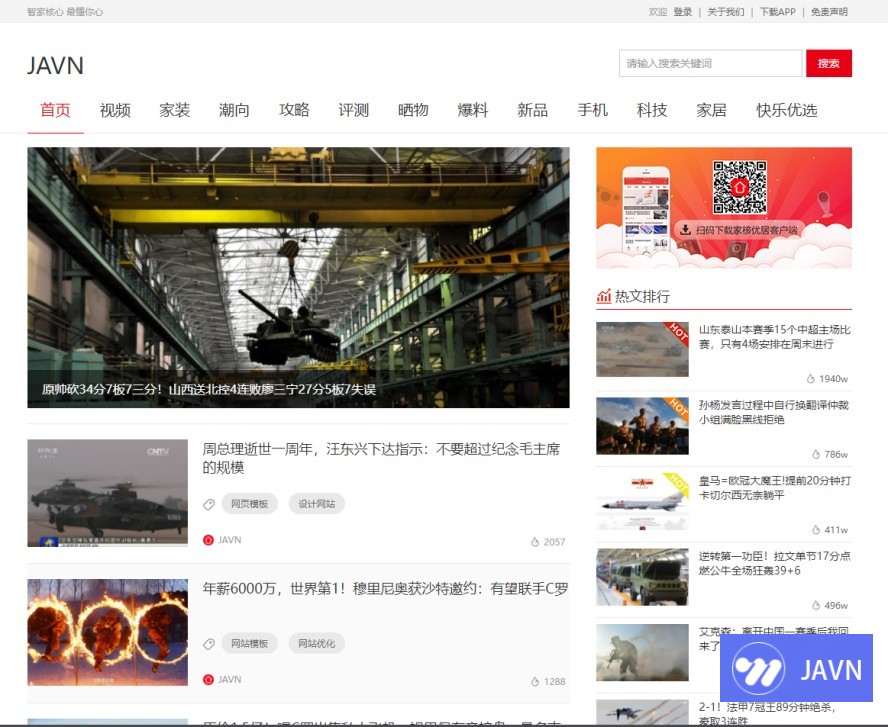Open the military jeep hot-list thumbnail

tap(642, 577)
